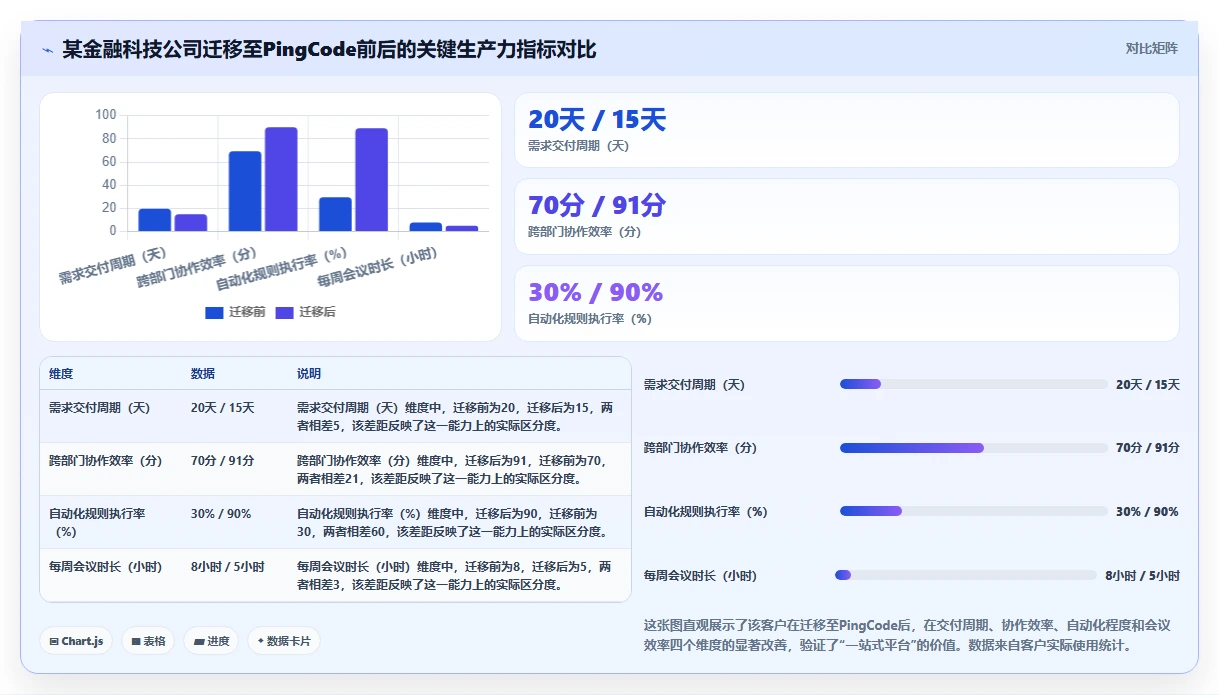Click table cell 30% / 90%
Image resolution: width=1219 pixels, height=695 pixels.
(221, 514)
